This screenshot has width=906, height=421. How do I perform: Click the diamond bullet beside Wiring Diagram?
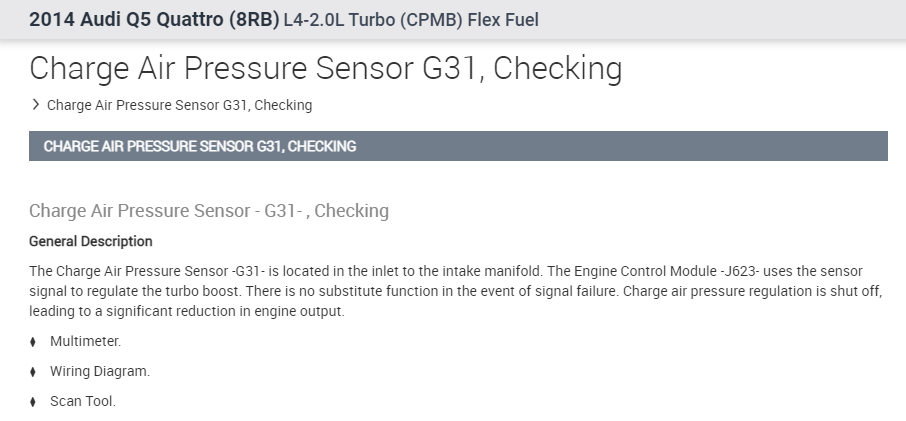[33, 372]
